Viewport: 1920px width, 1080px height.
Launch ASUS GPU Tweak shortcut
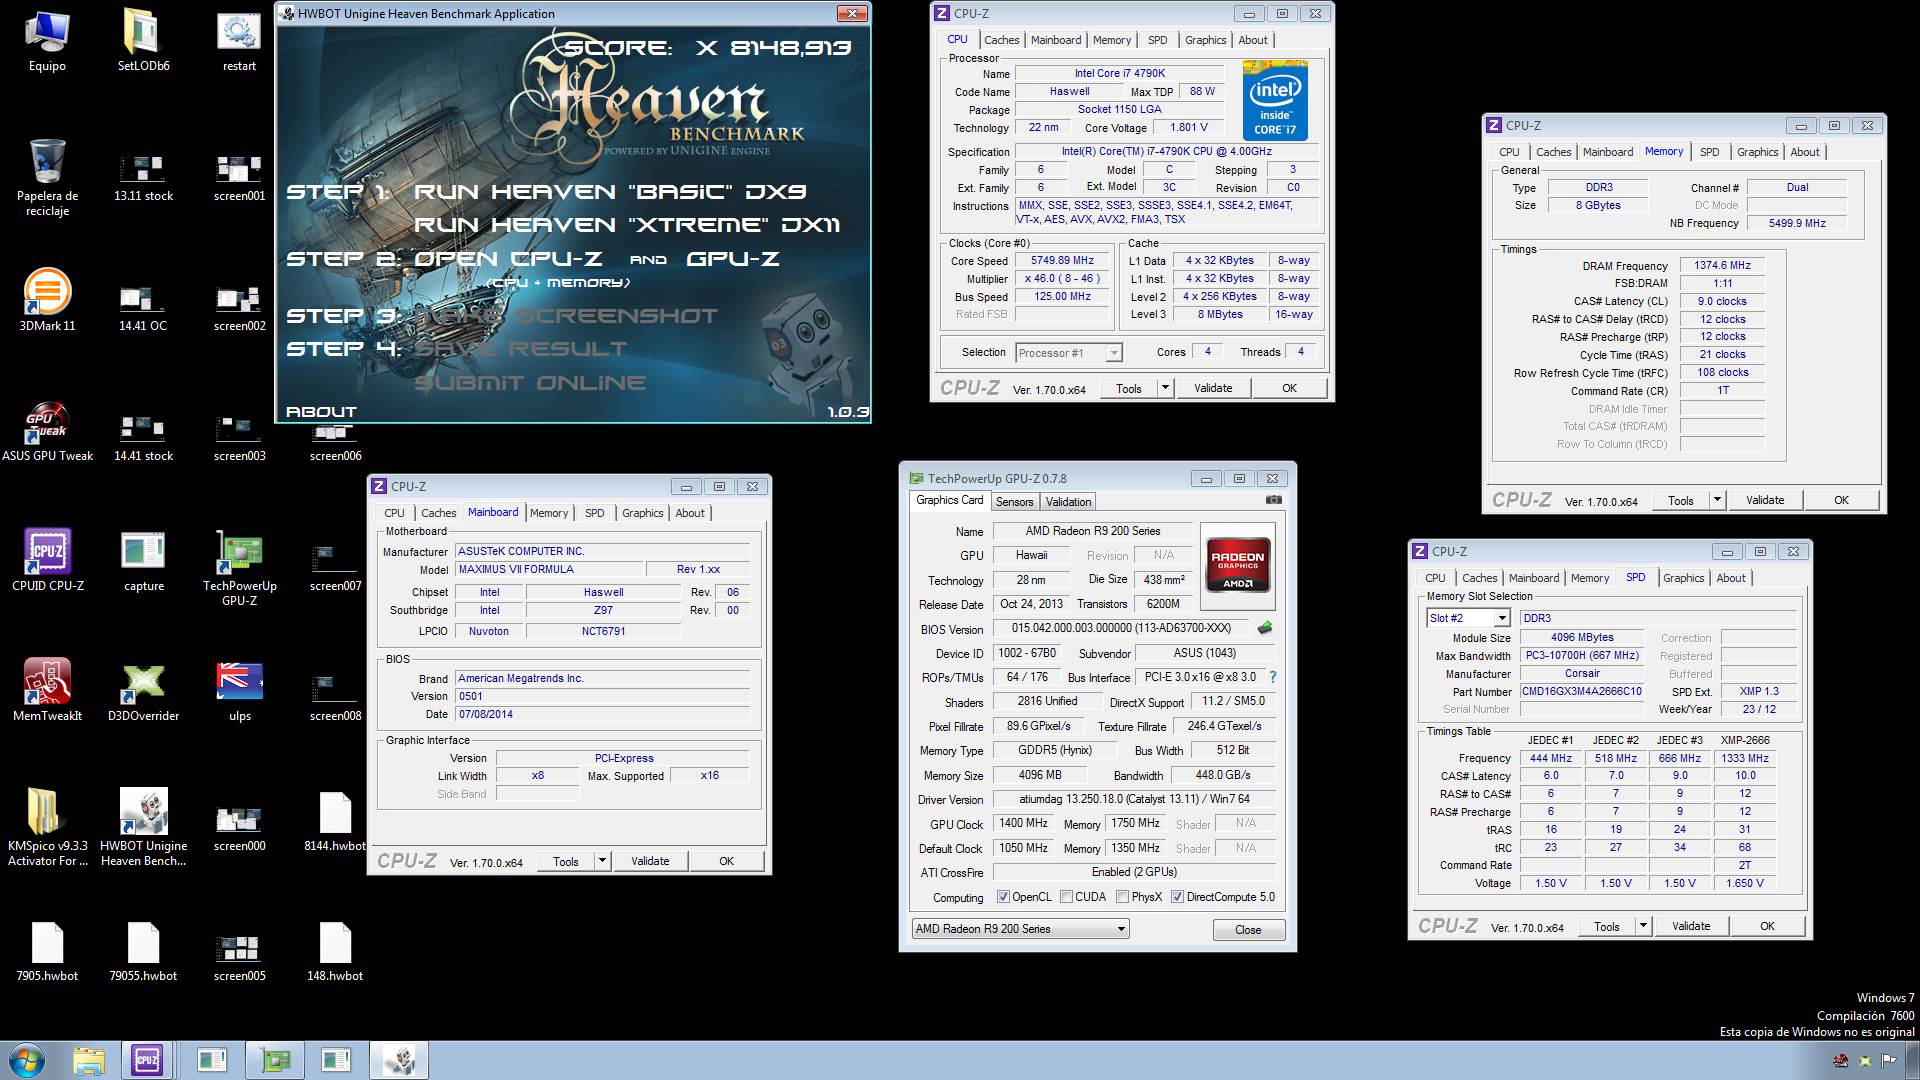[x=47, y=430]
